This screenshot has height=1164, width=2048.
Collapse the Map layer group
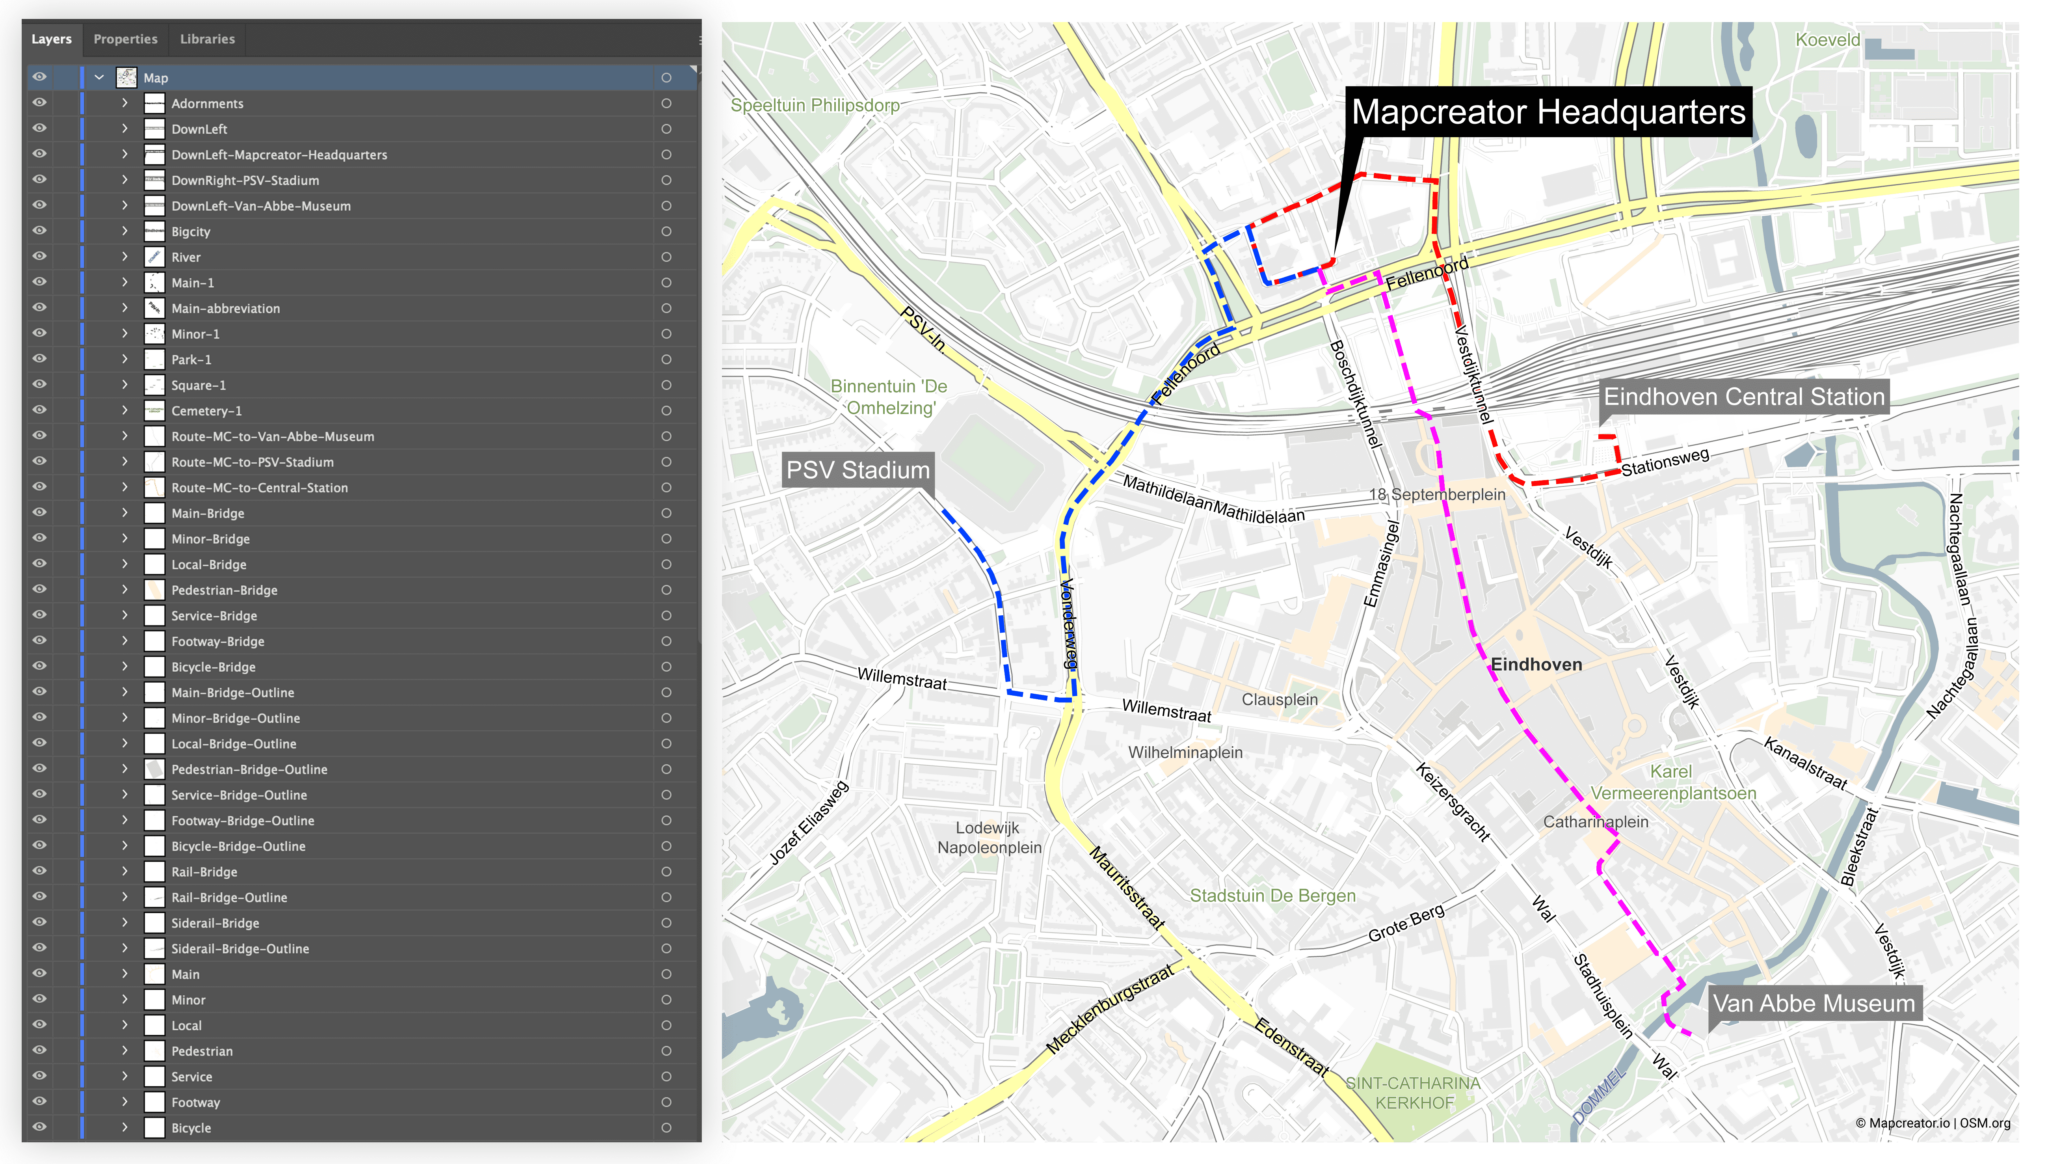coord(99,77)
